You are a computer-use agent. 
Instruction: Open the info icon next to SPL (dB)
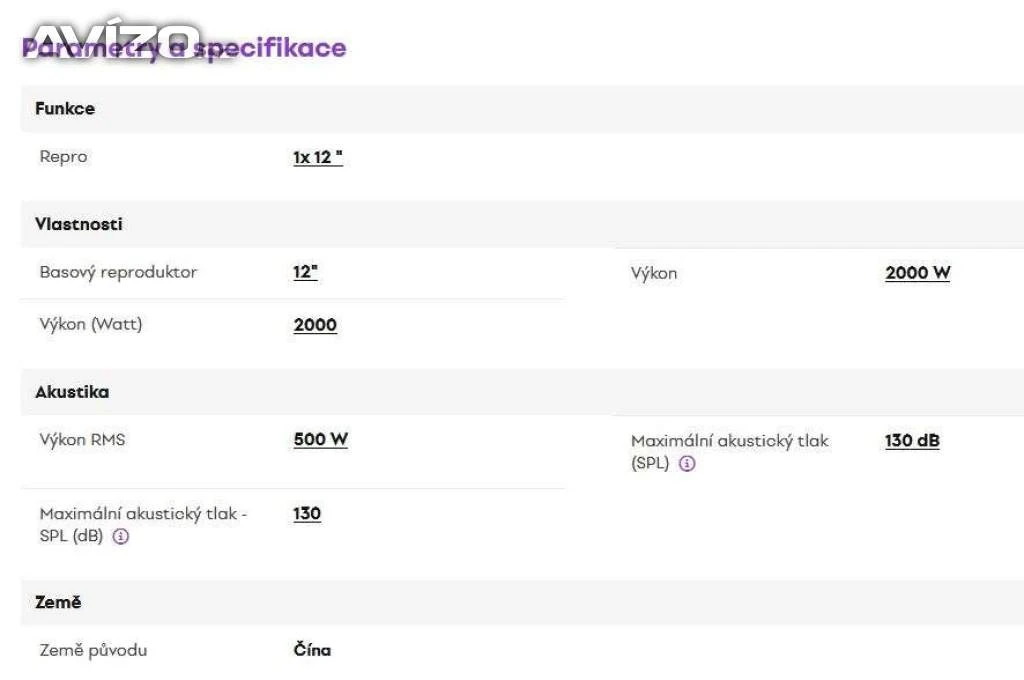(121, 536)
